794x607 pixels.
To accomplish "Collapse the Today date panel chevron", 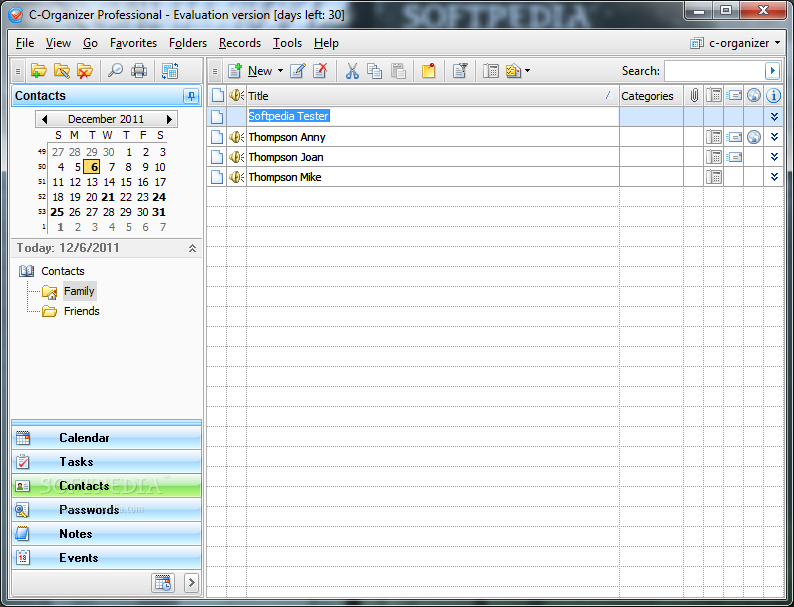I will click(192, 248).
